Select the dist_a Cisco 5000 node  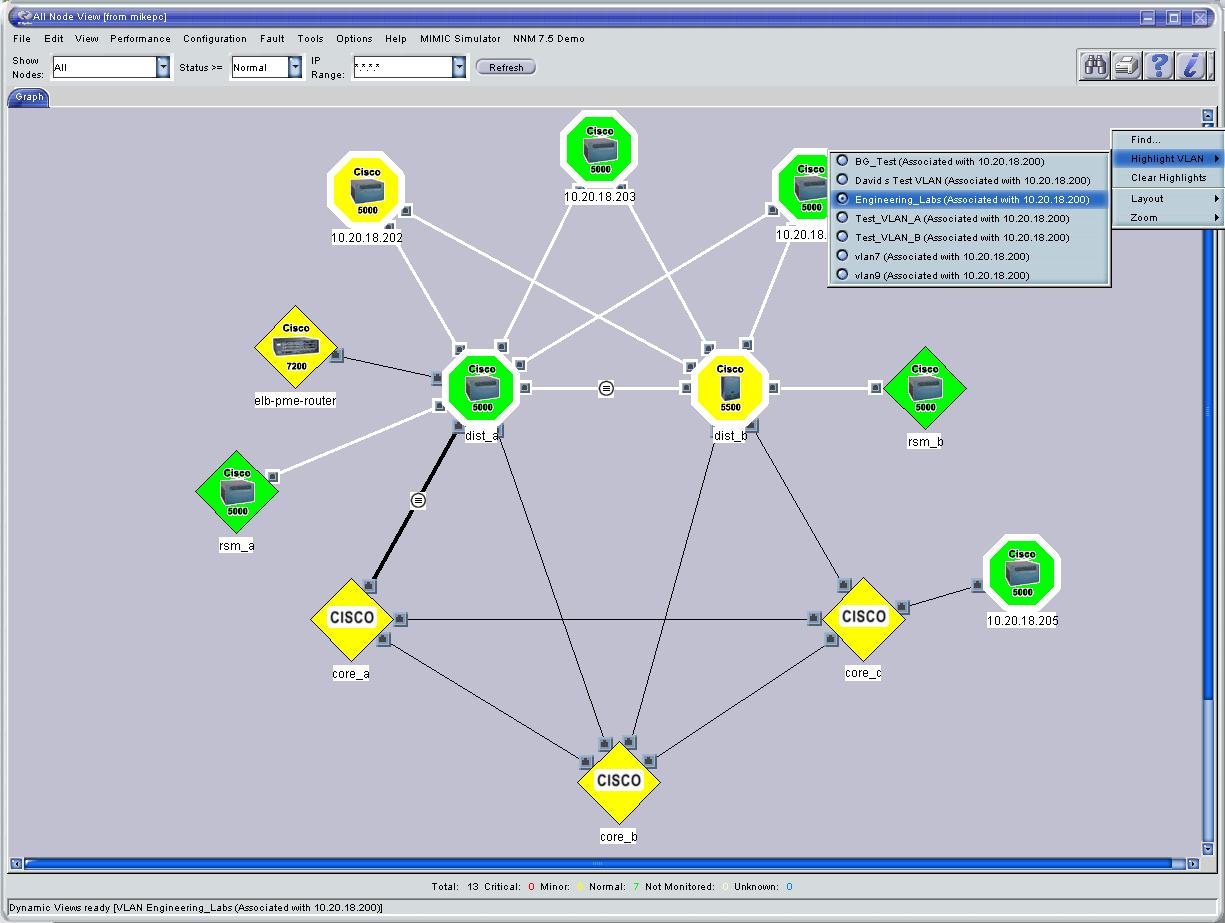481,387
